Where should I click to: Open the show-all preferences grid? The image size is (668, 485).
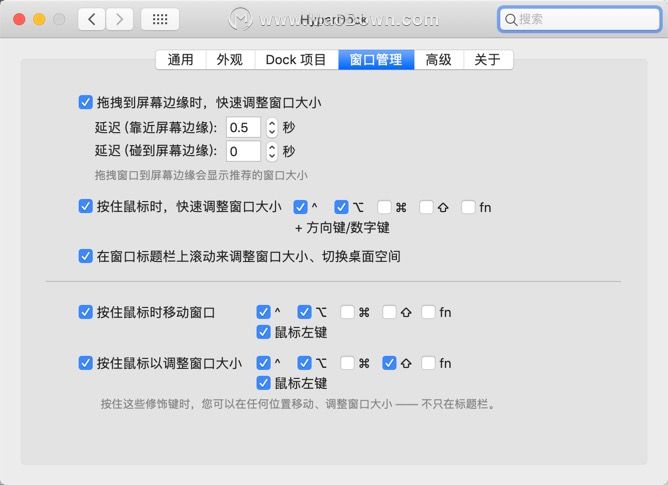click(160, 19)
